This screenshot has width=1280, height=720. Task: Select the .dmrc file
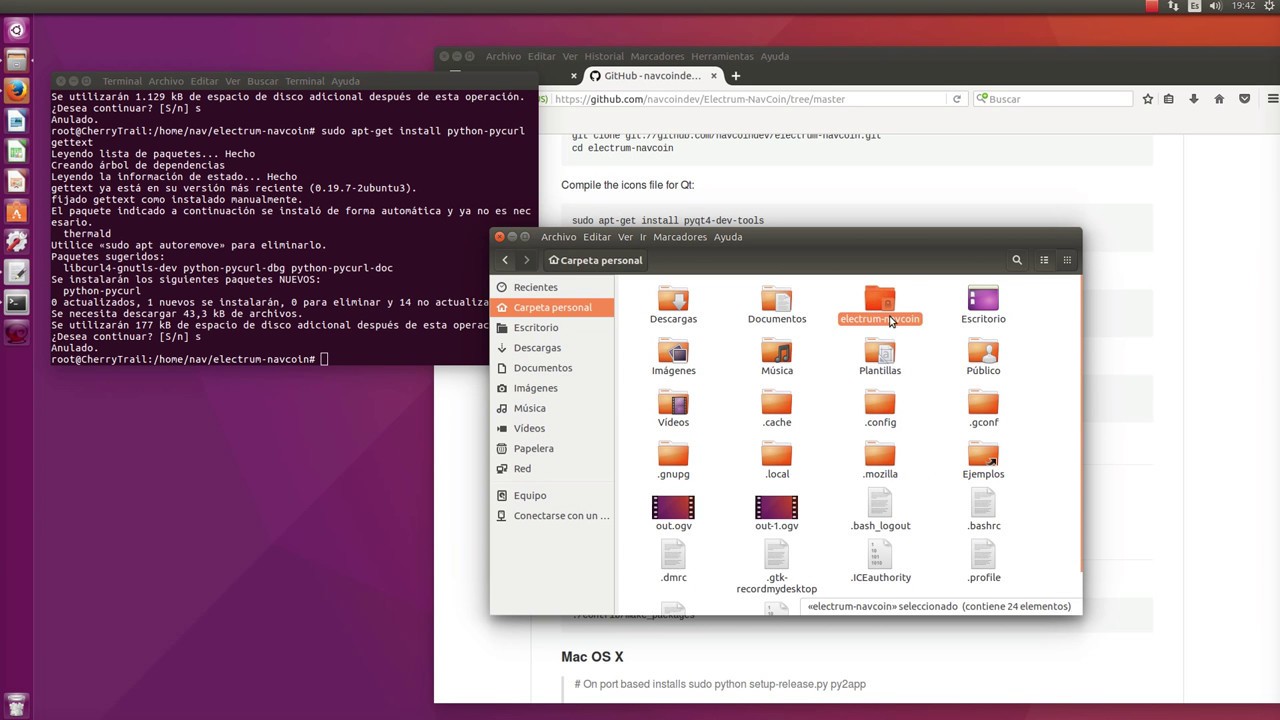[673, 562]
